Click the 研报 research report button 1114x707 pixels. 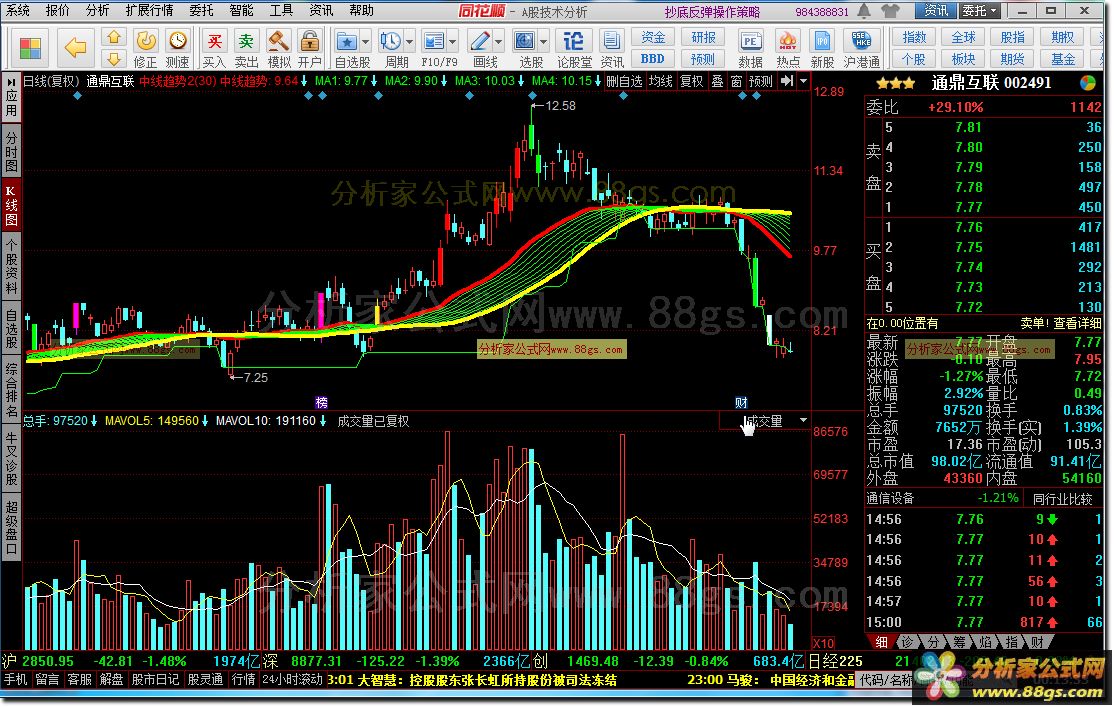click(x=703, y=38)
